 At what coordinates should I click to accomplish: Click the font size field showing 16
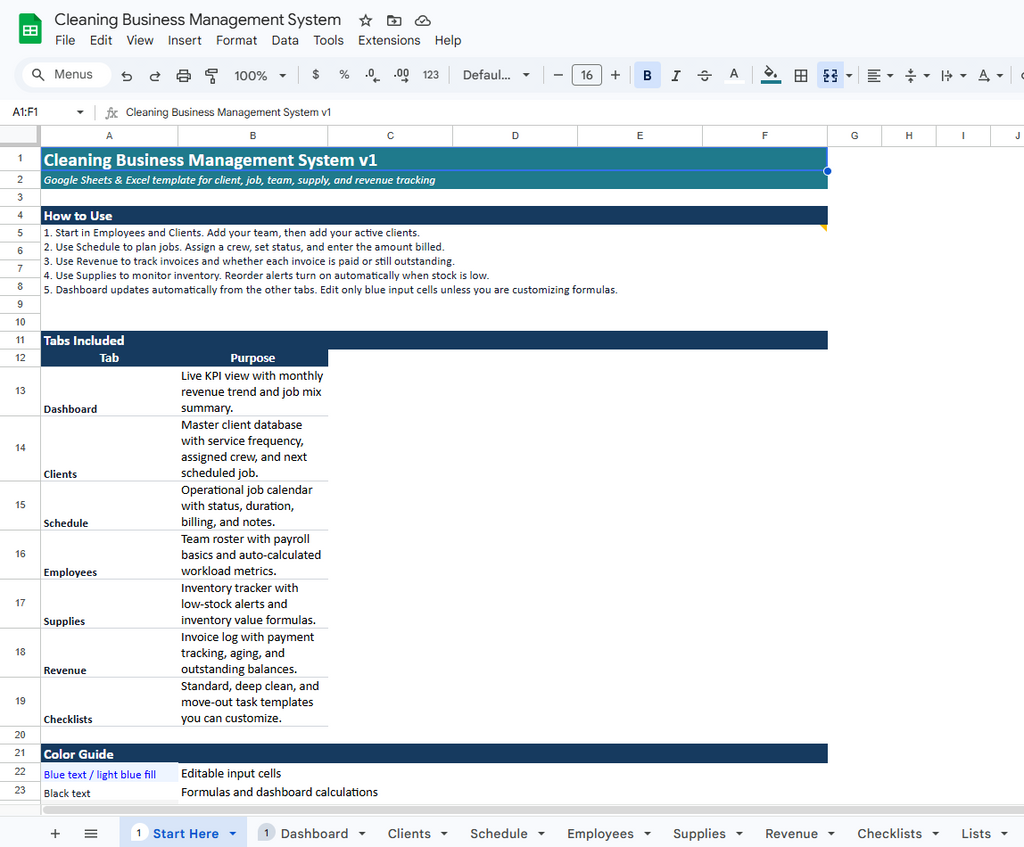tap(586, 75)
